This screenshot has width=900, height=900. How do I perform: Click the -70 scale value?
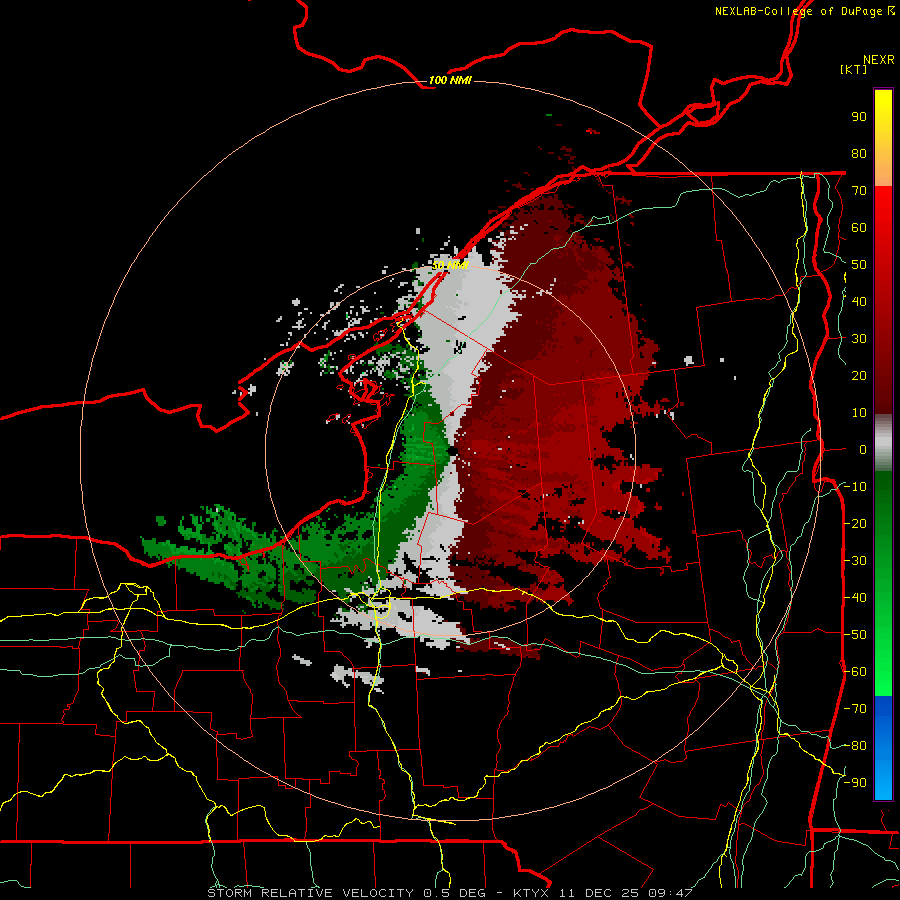point(855,709)
